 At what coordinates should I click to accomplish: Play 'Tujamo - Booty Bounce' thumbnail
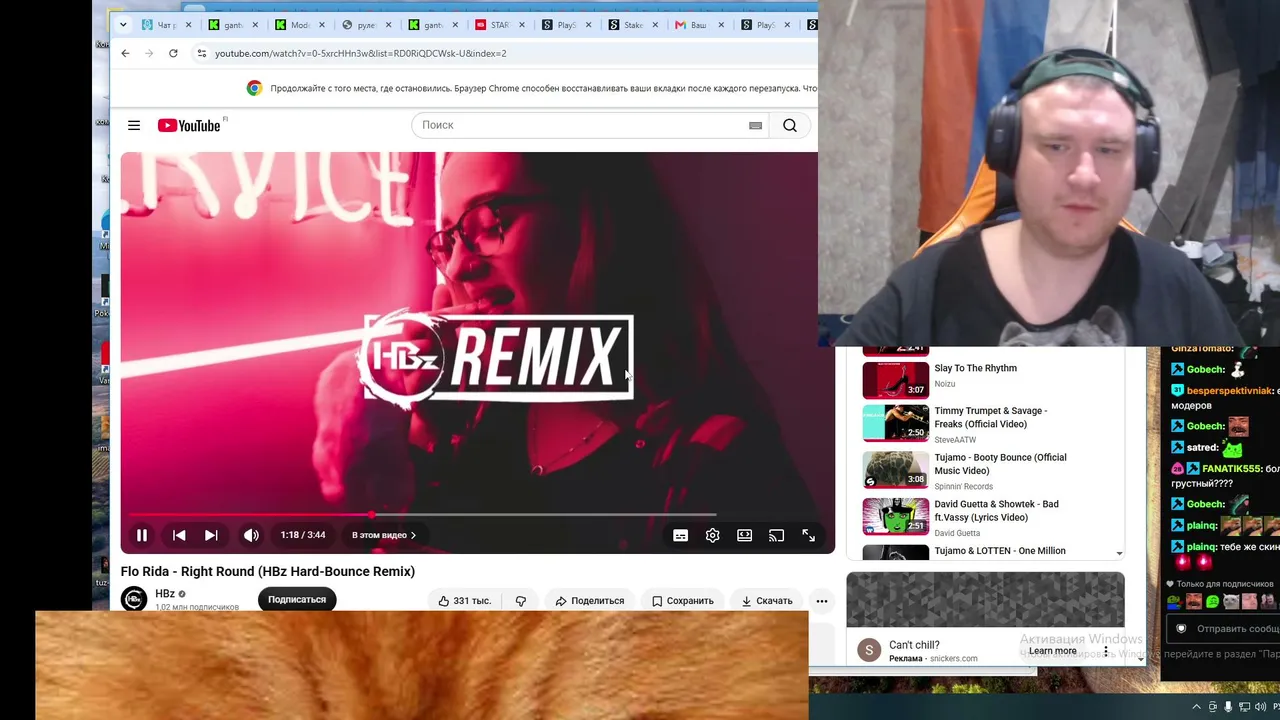coord(896,469)
